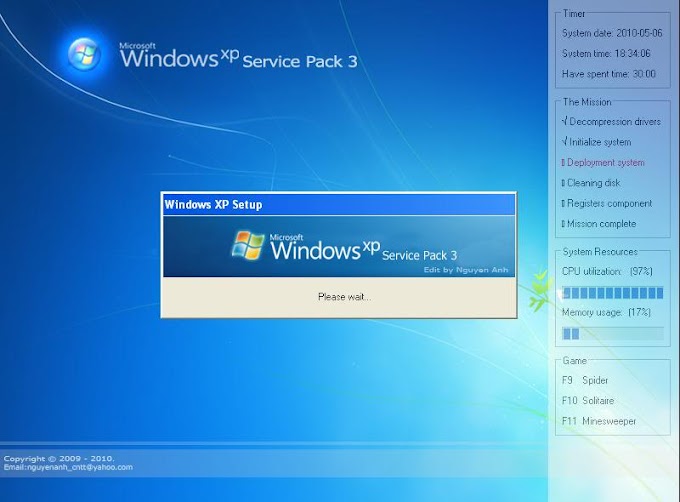680x502 pixels.
Task: Click the 'Have spent time: 30:00' line
Action: pyautogui.click(x=609, y=74)
